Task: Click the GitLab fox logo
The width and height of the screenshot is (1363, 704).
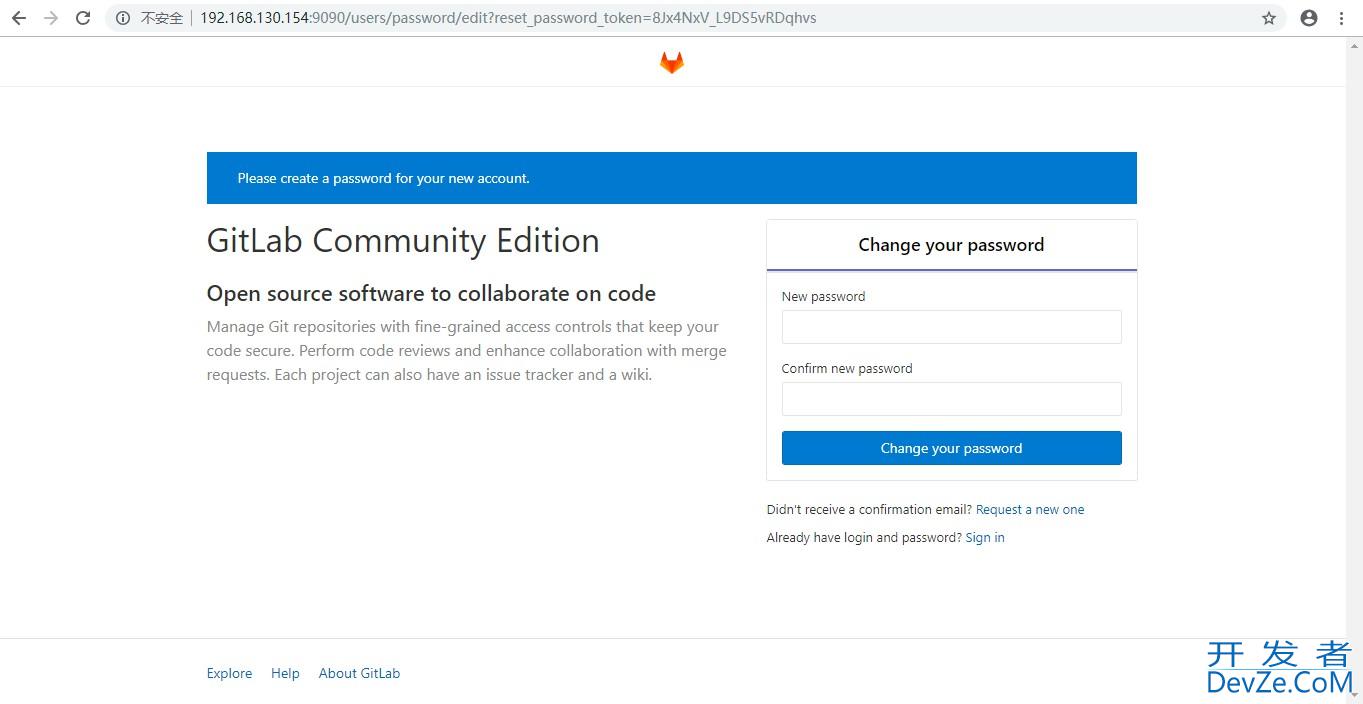Action: tap(672, 62)
